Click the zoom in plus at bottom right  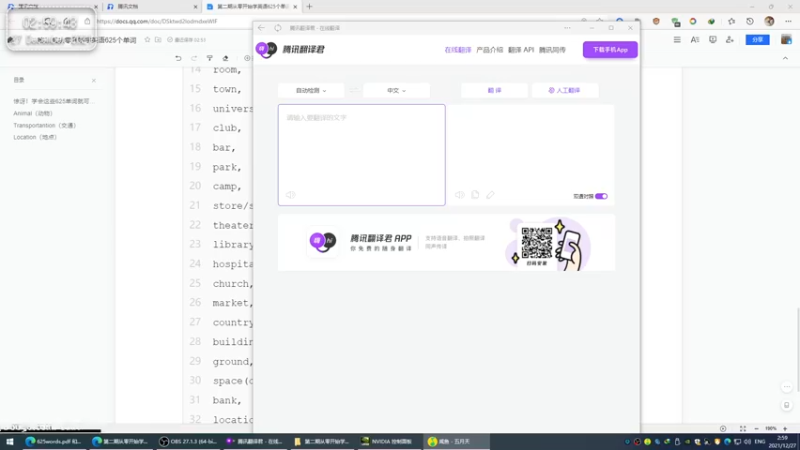(x=785, y=429)
